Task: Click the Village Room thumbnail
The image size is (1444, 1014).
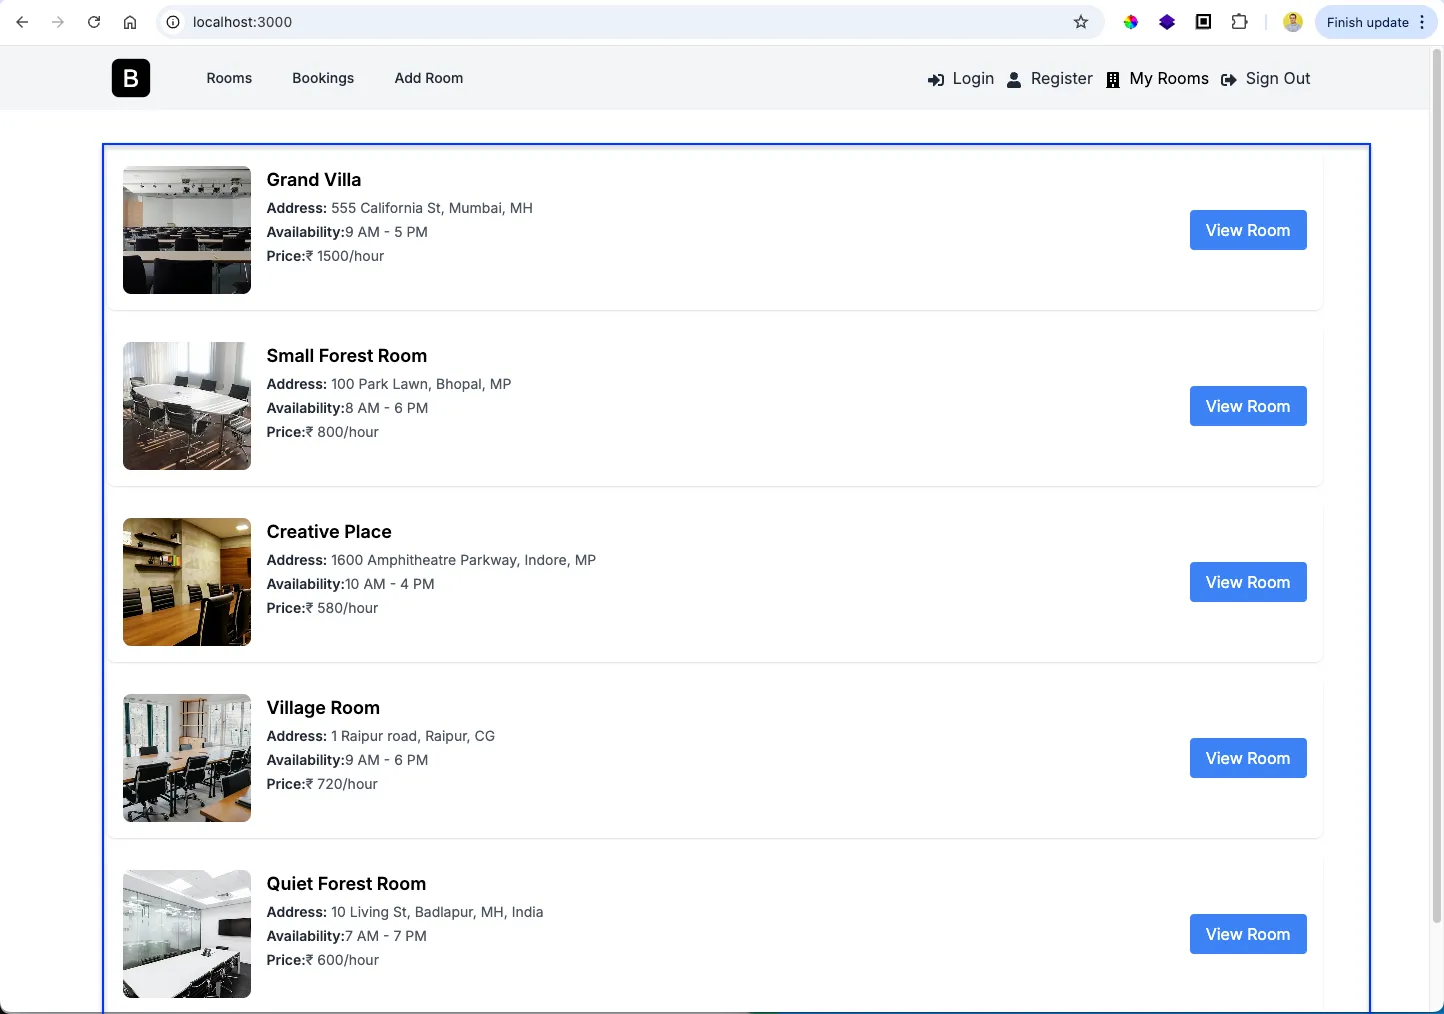Action: point(187,758)
